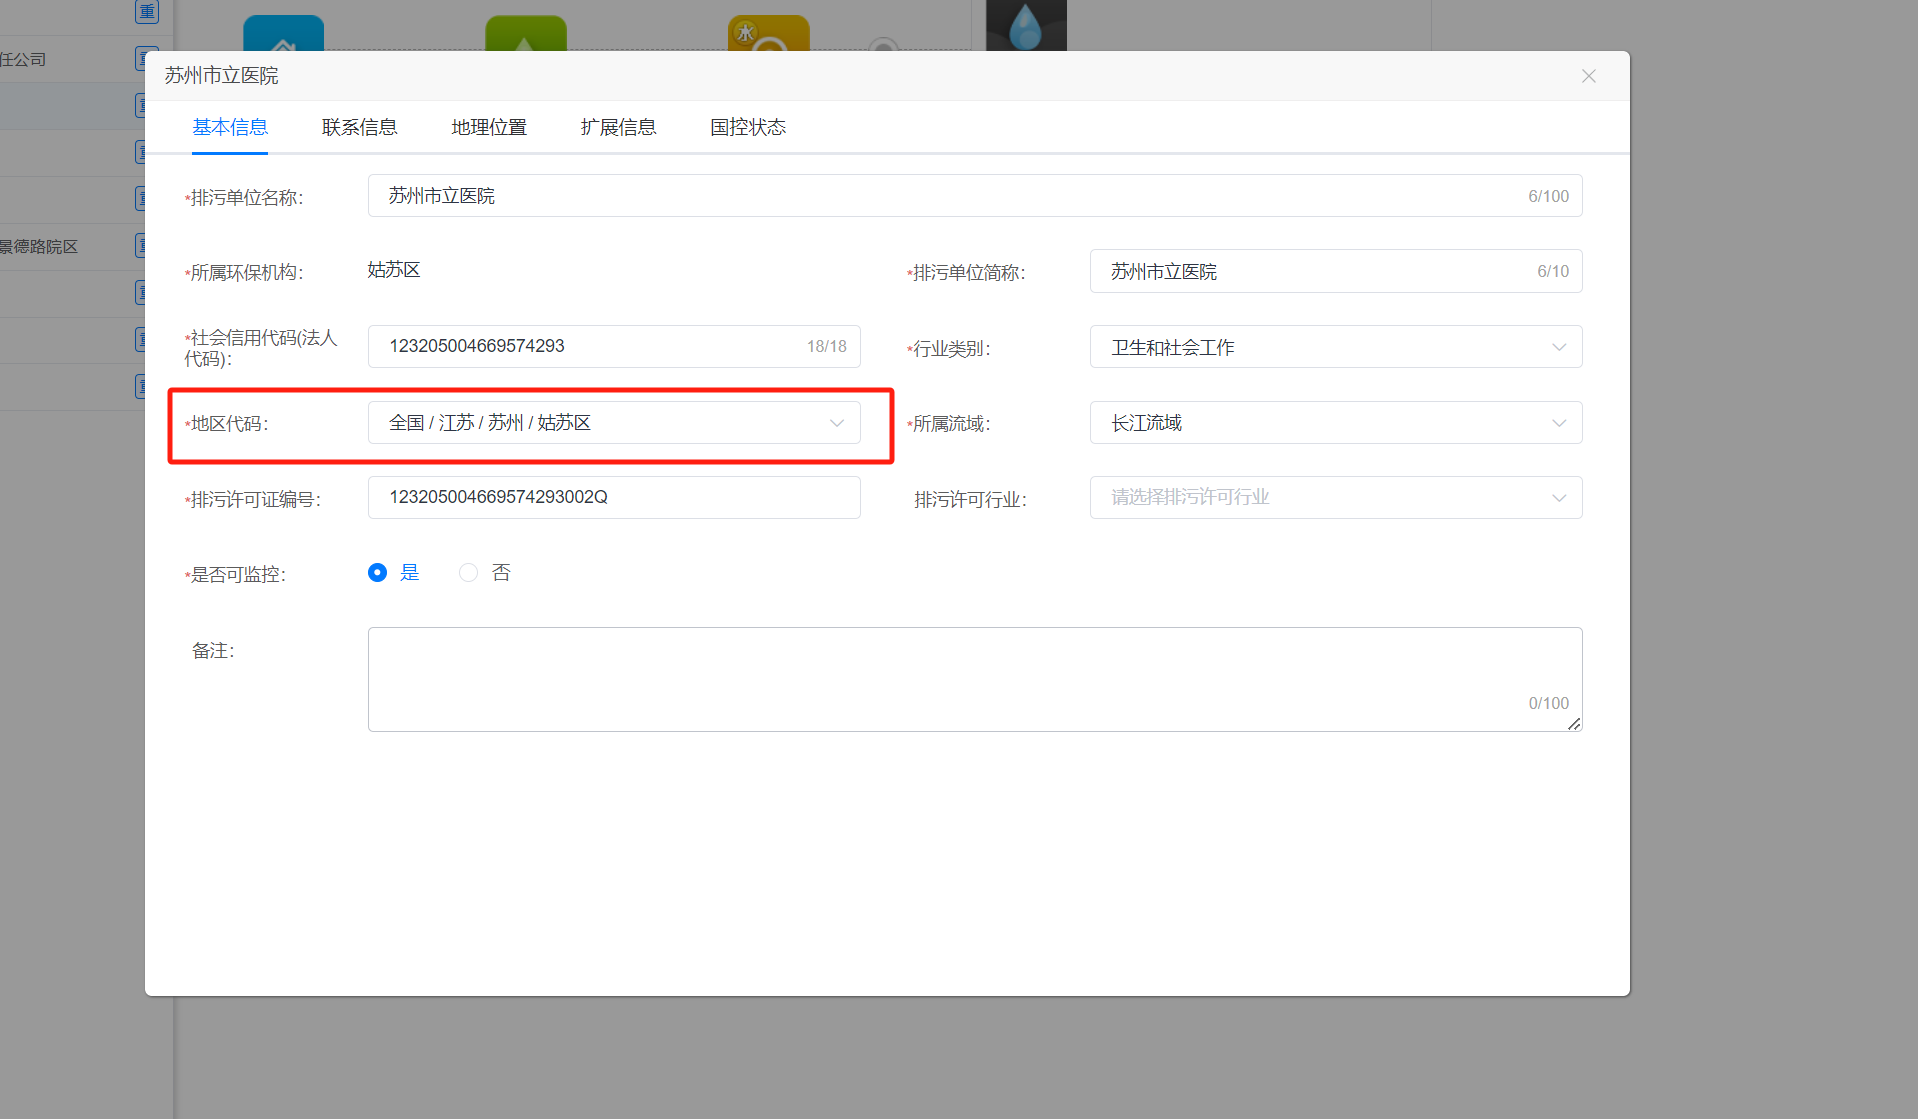Click the chevron arrow in the 所属流域 field
The image size is (1918, 1119).
(1559, 423)
